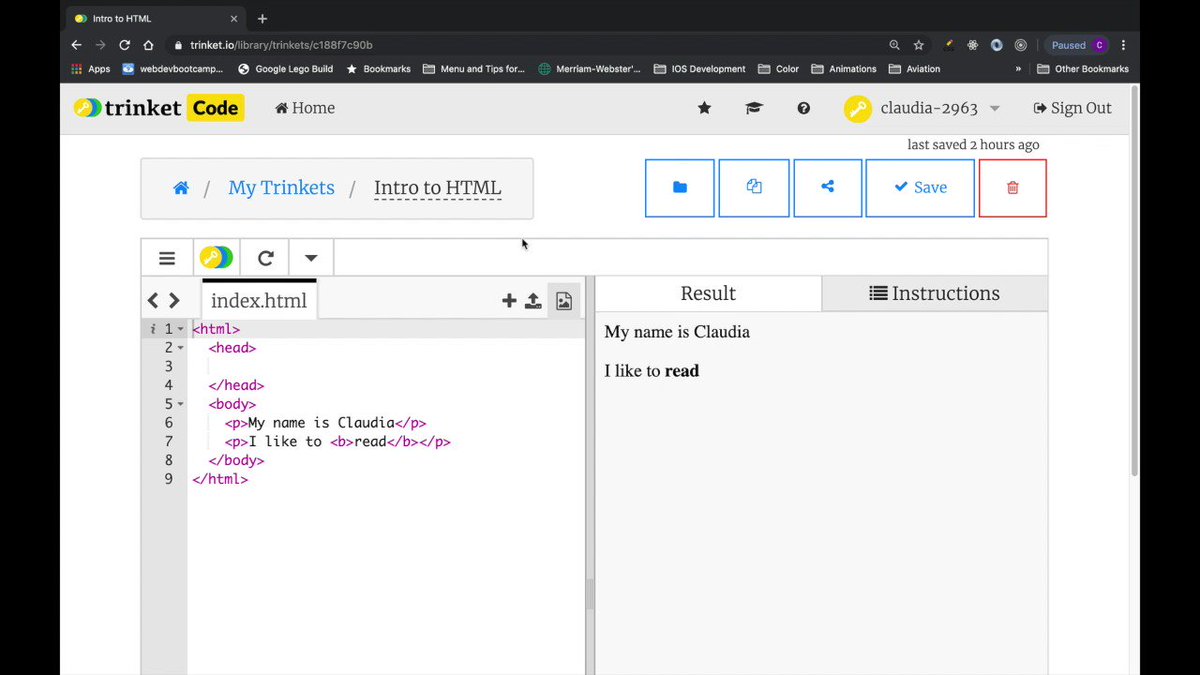Open the dropdown caret in editor toolbar

click(x=311, y=258)
